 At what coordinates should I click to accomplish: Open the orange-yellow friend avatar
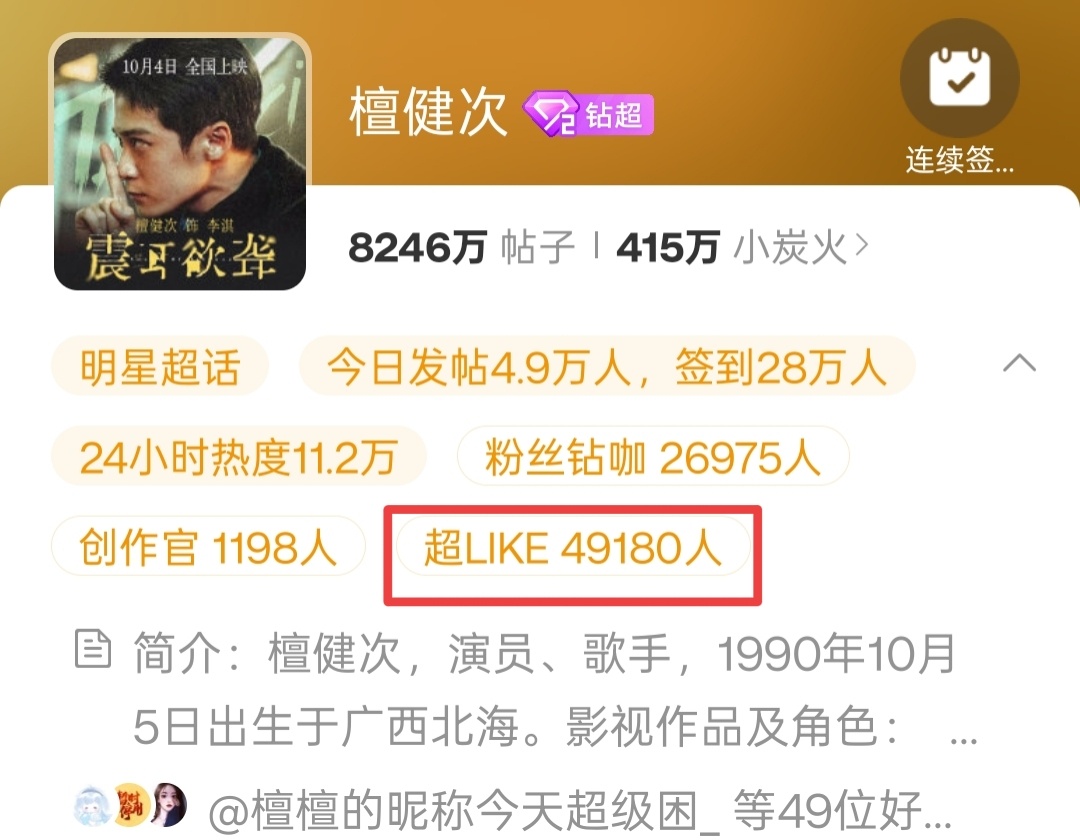point(131,804)
